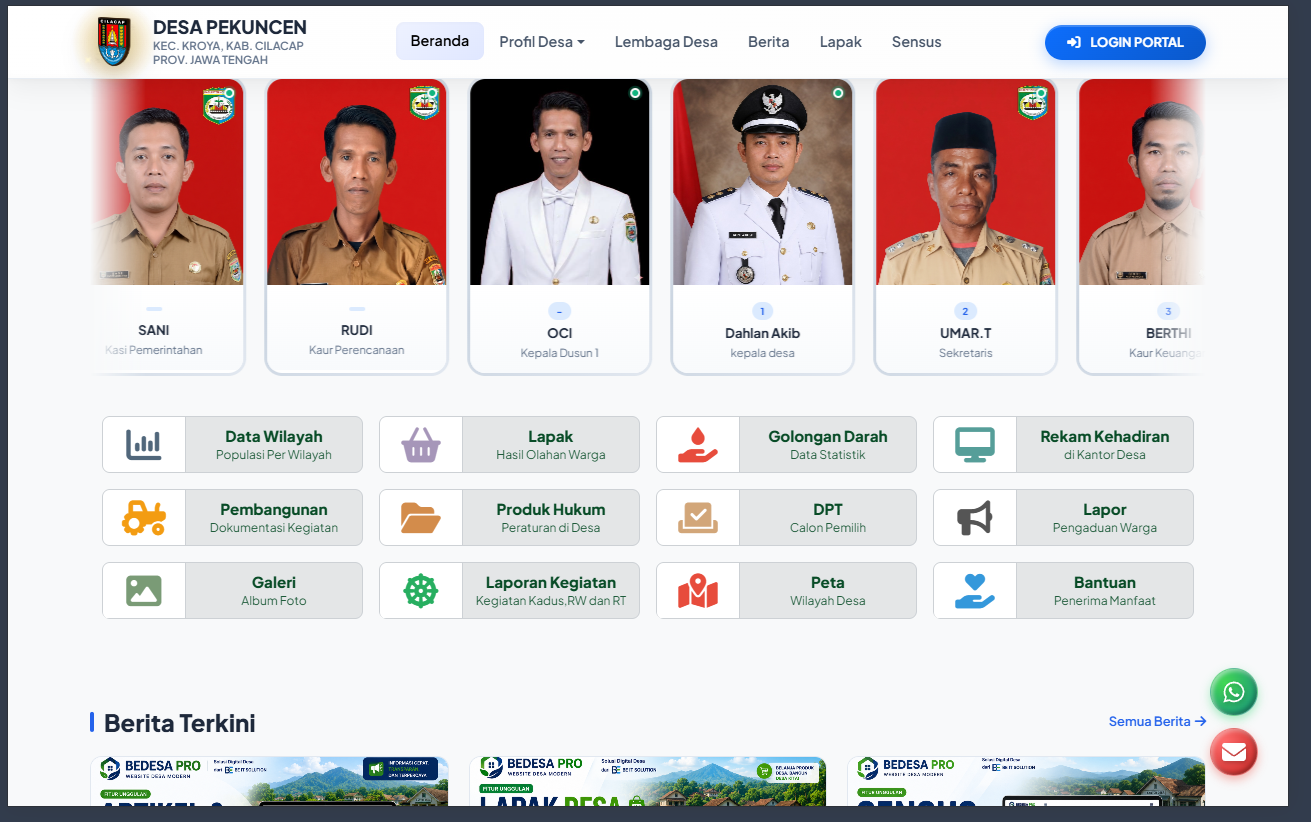Click the Golongan Darah blood drop icon
This screenshot has width=1311, height=822.
pyautogui.click(x=698, y=444)
